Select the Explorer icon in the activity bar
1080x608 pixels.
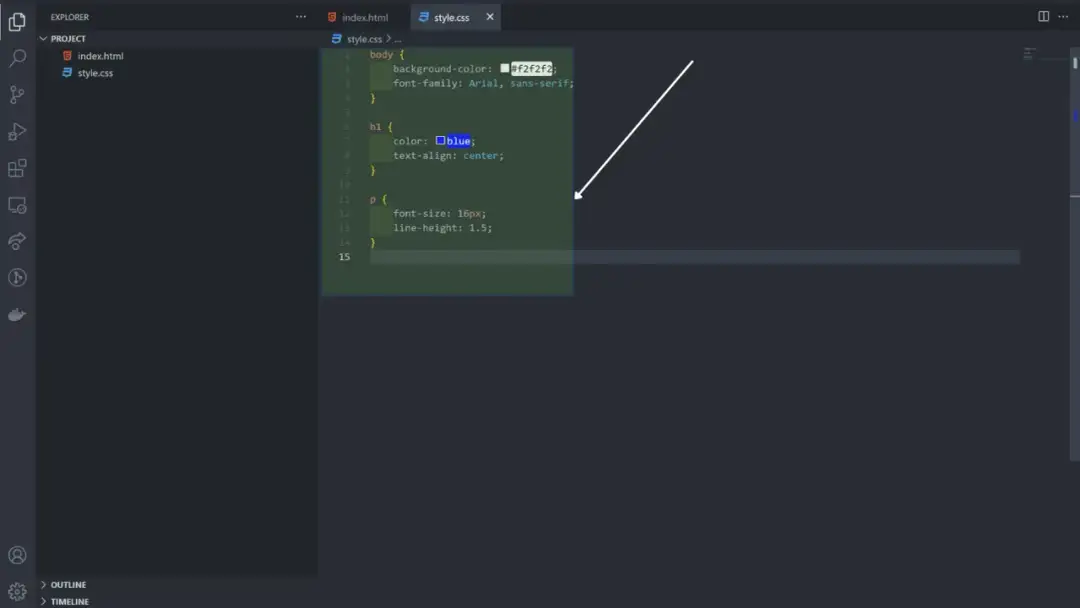tap(16, 22)
